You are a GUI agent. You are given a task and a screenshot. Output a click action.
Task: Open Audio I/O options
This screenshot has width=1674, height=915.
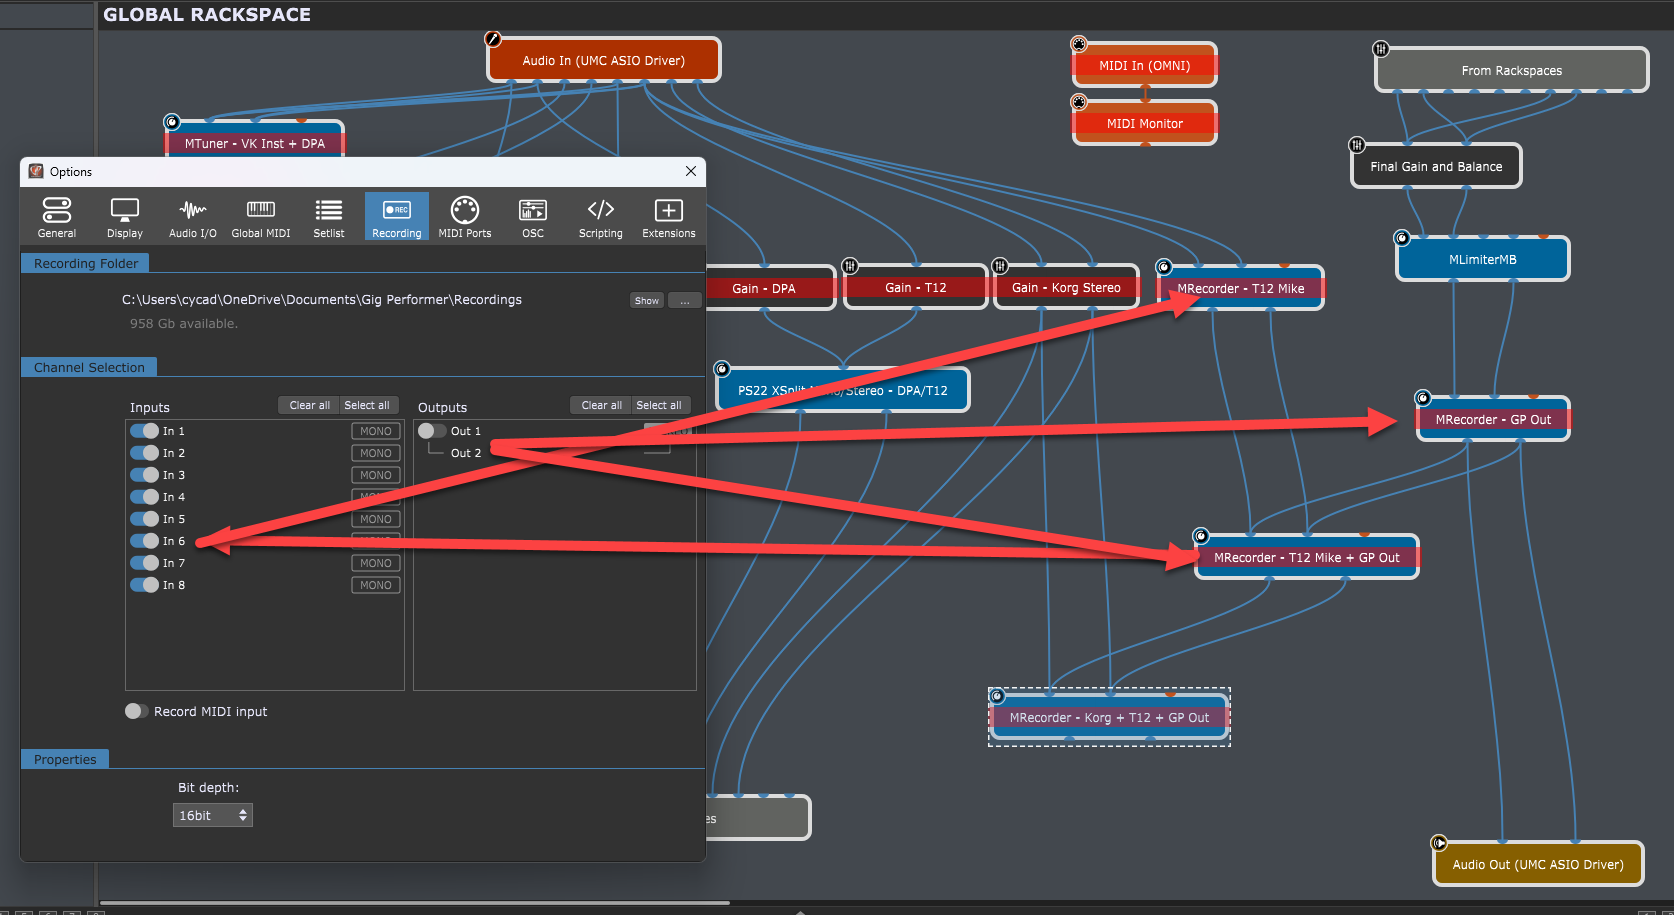(193, 216)
